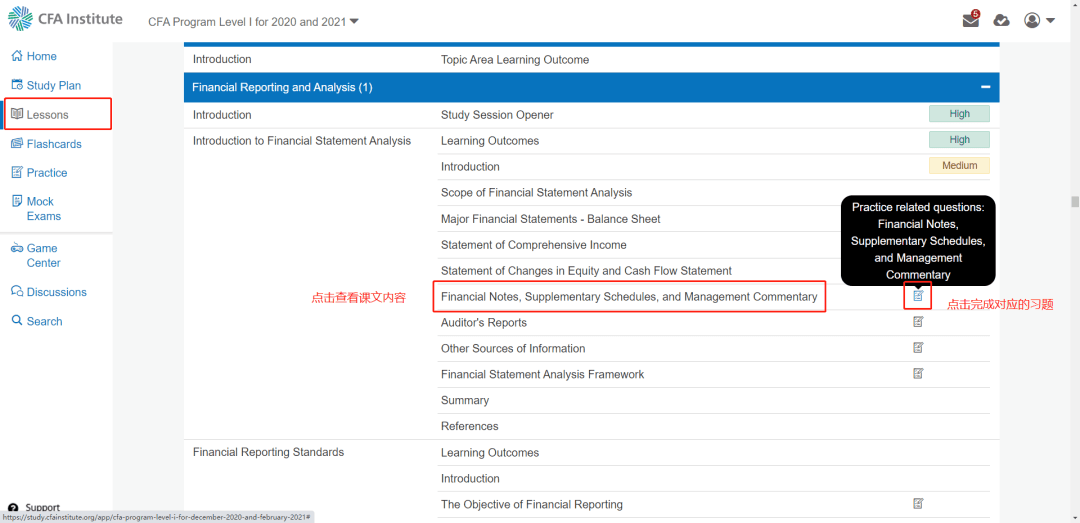Open Financial Notes, Supplementary Schedules lesson
Viewport: 1080px width, 523px height.
pos(629,297)
